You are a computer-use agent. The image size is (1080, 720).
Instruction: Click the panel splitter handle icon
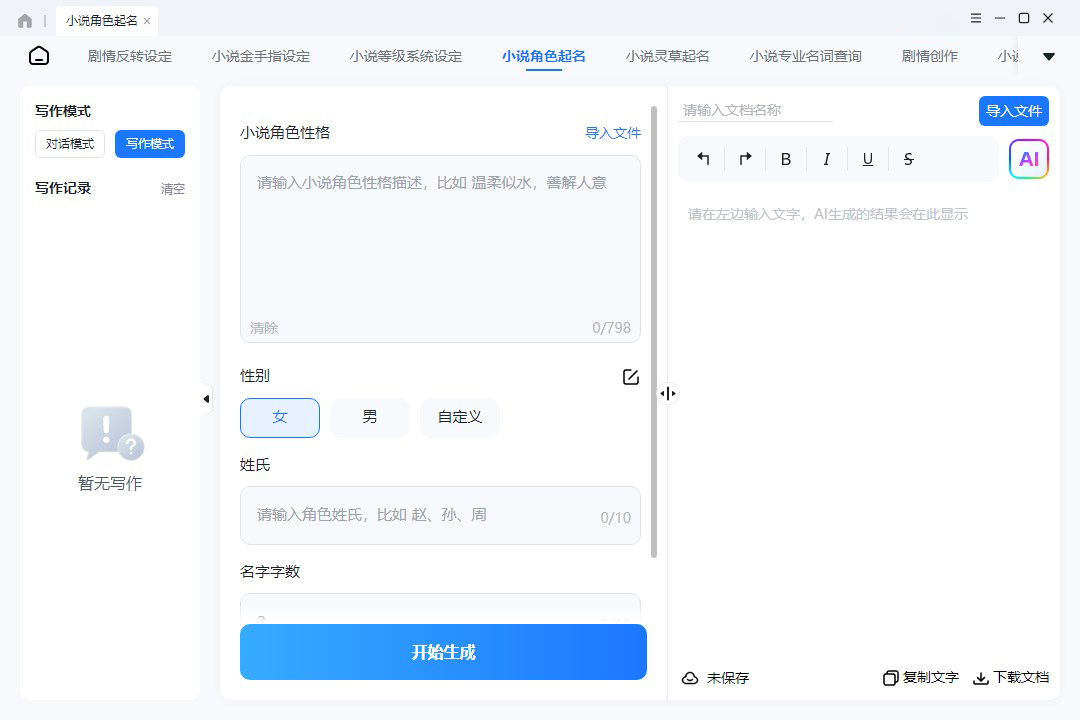667,393
